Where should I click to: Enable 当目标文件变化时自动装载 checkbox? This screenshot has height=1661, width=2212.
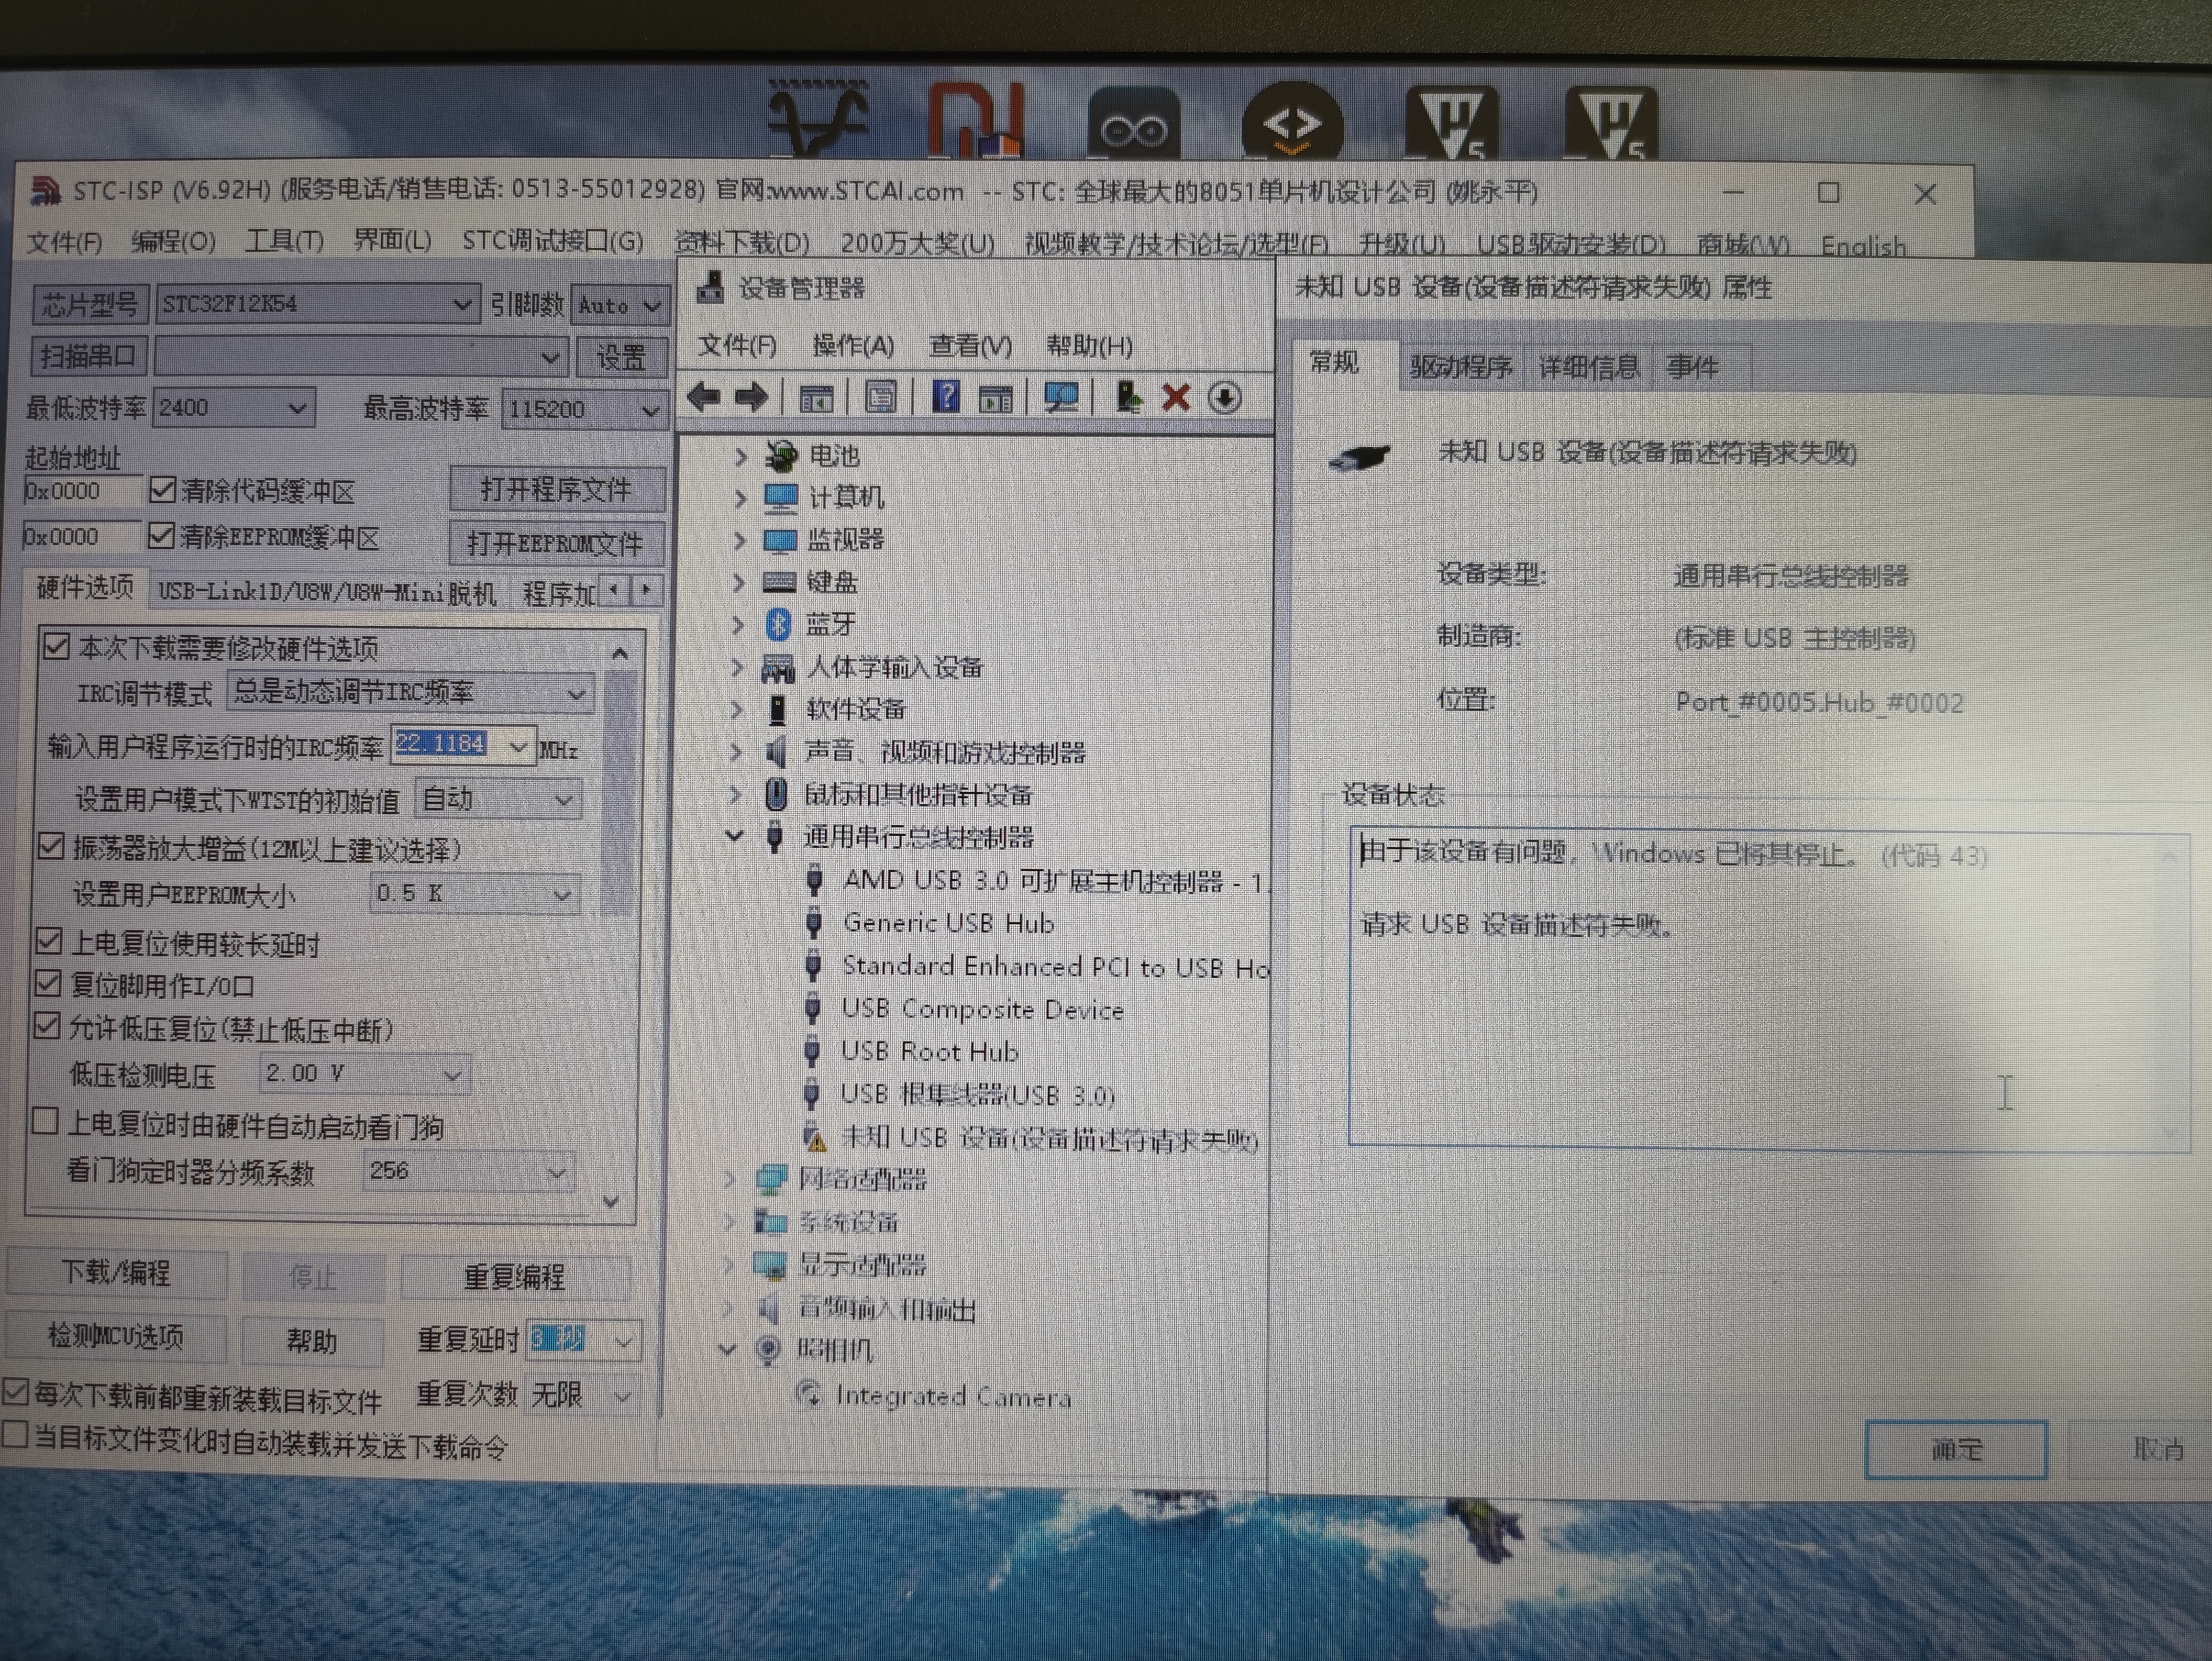click(x=15, y=1436)
